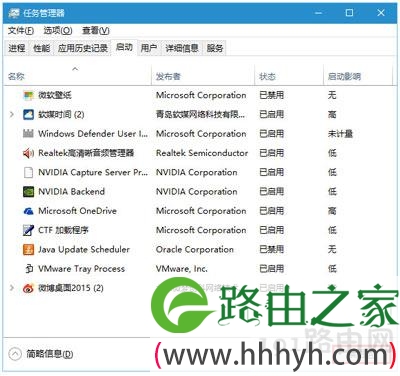Expand the 软媒时间 (2) group
The image size is (400, 376).
click(x=12, y=114)
